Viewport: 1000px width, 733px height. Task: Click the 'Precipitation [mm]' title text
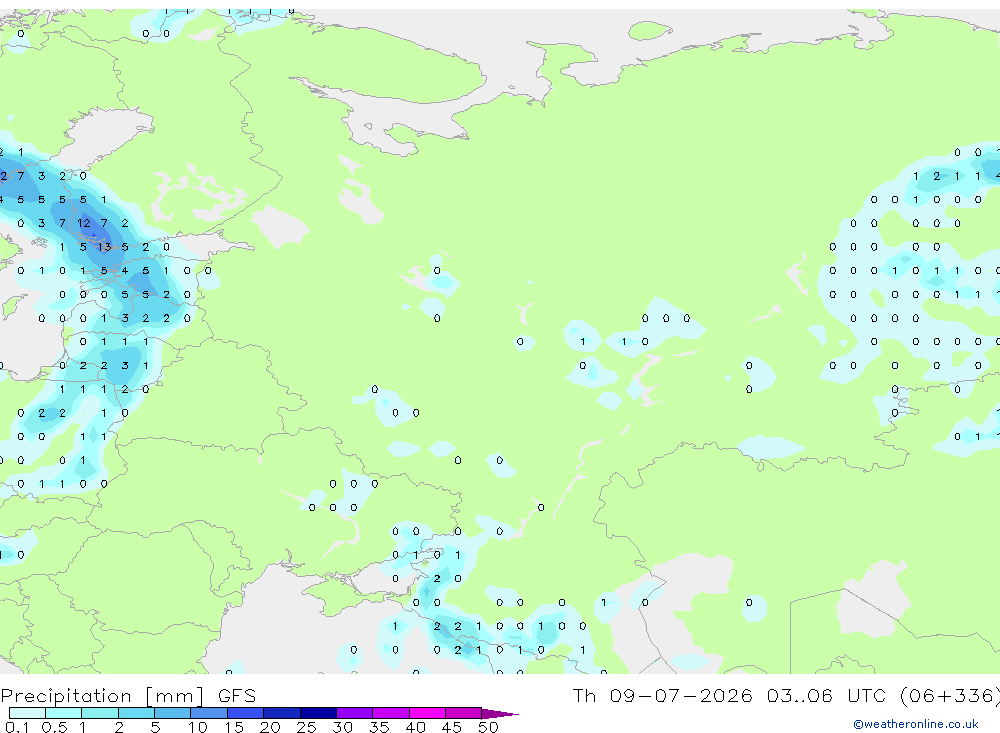coord(102,696)
